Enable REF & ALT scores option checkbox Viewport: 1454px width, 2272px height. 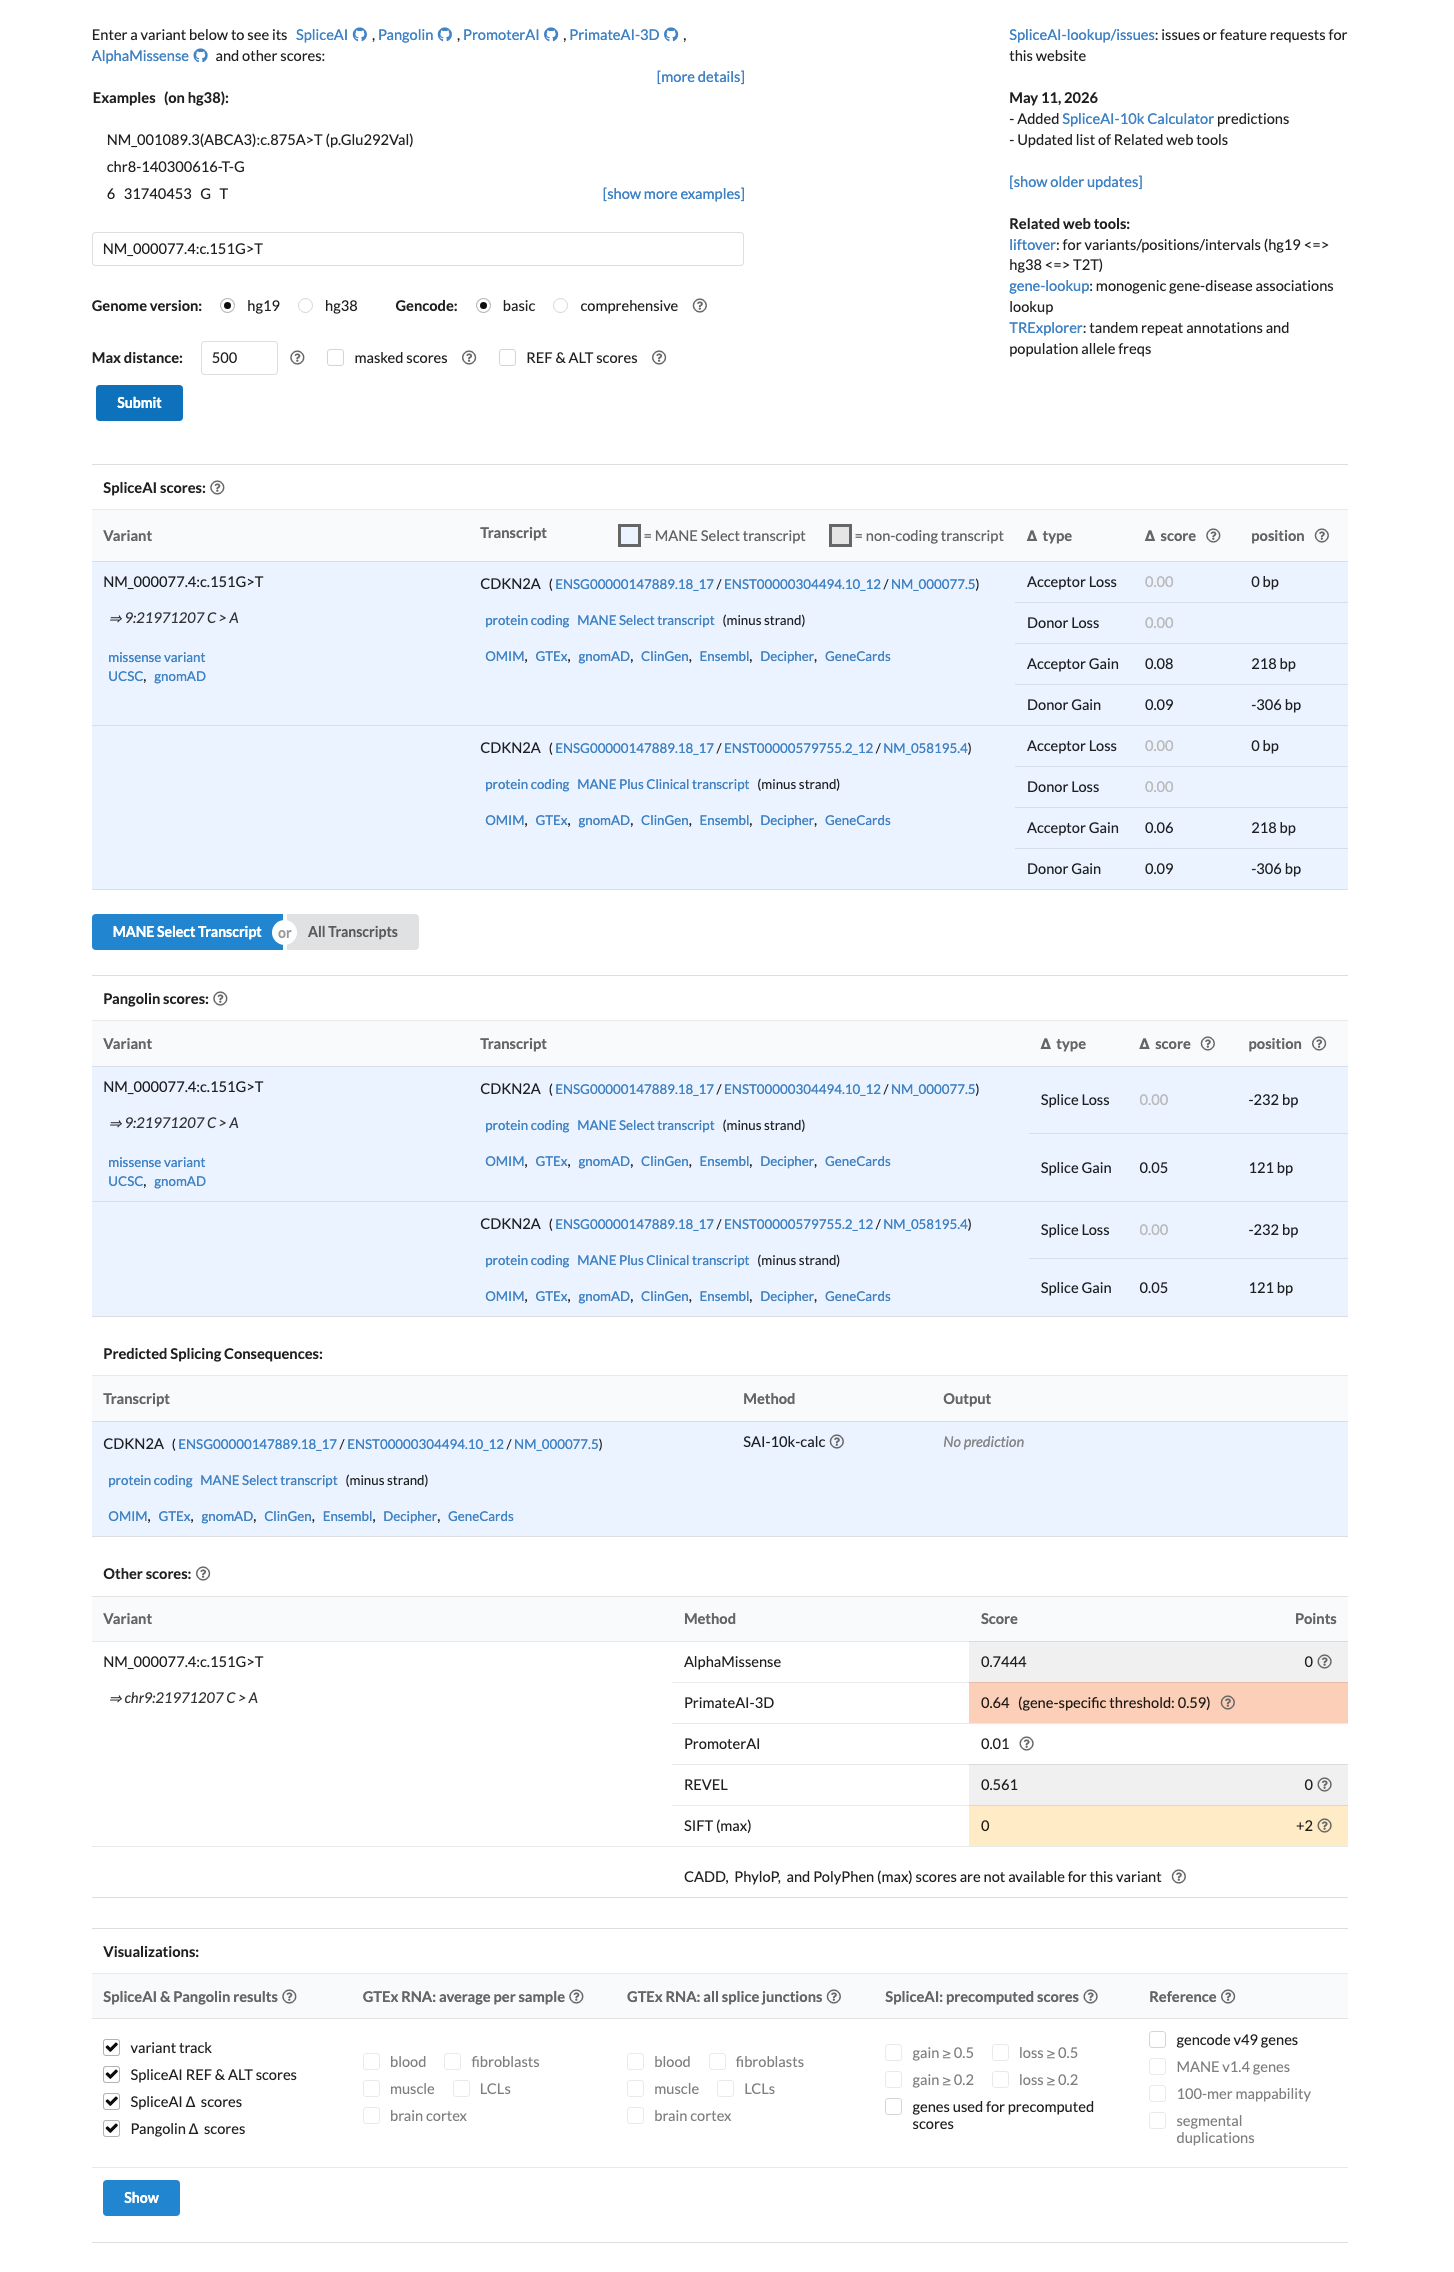point(508,358)
